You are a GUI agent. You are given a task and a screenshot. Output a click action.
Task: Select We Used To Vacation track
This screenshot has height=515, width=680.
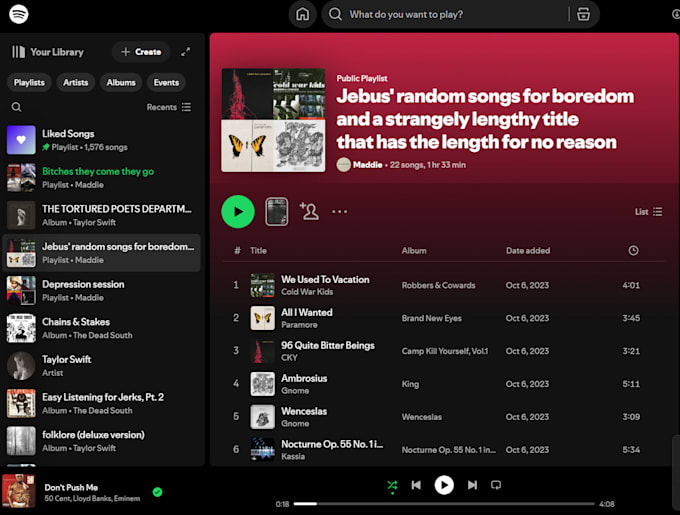coord(444,285)
